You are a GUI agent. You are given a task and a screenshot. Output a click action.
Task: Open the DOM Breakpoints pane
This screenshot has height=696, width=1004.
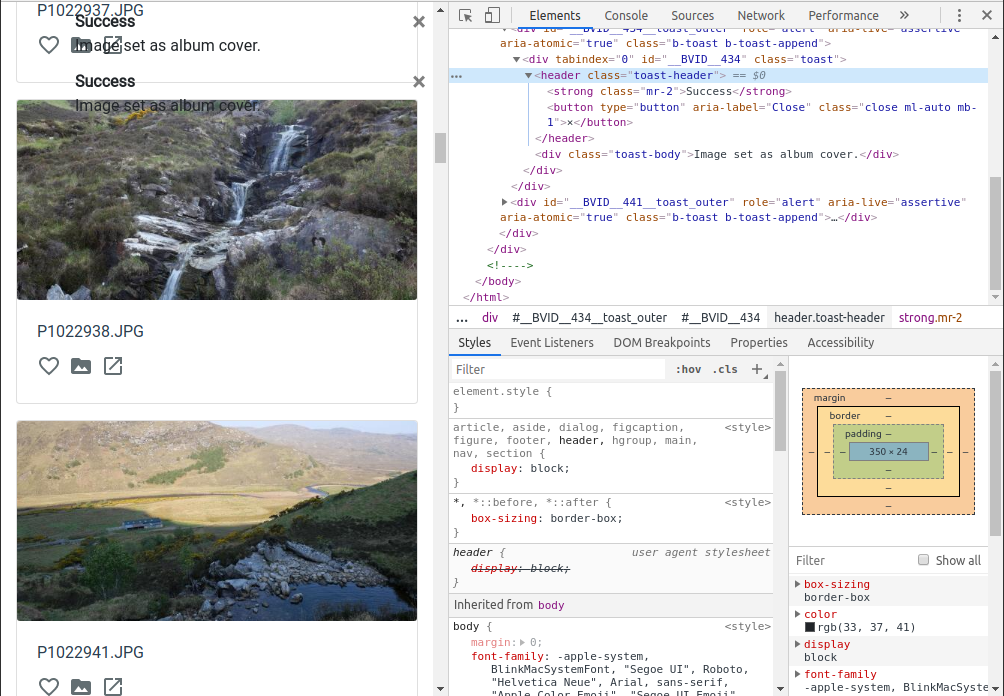pos(661,343)
